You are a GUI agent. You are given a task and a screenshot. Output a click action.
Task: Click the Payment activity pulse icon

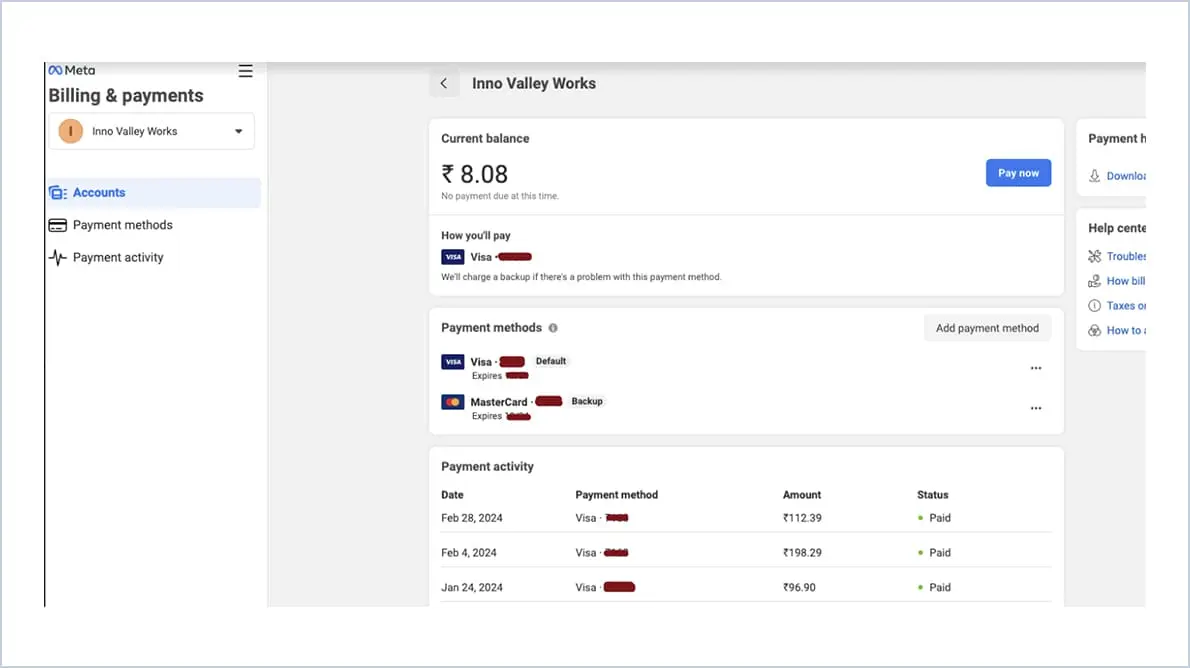point(58,257)
